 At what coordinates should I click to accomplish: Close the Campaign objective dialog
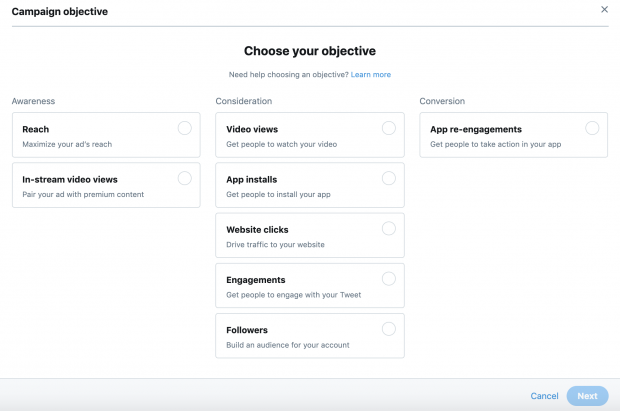604,10
